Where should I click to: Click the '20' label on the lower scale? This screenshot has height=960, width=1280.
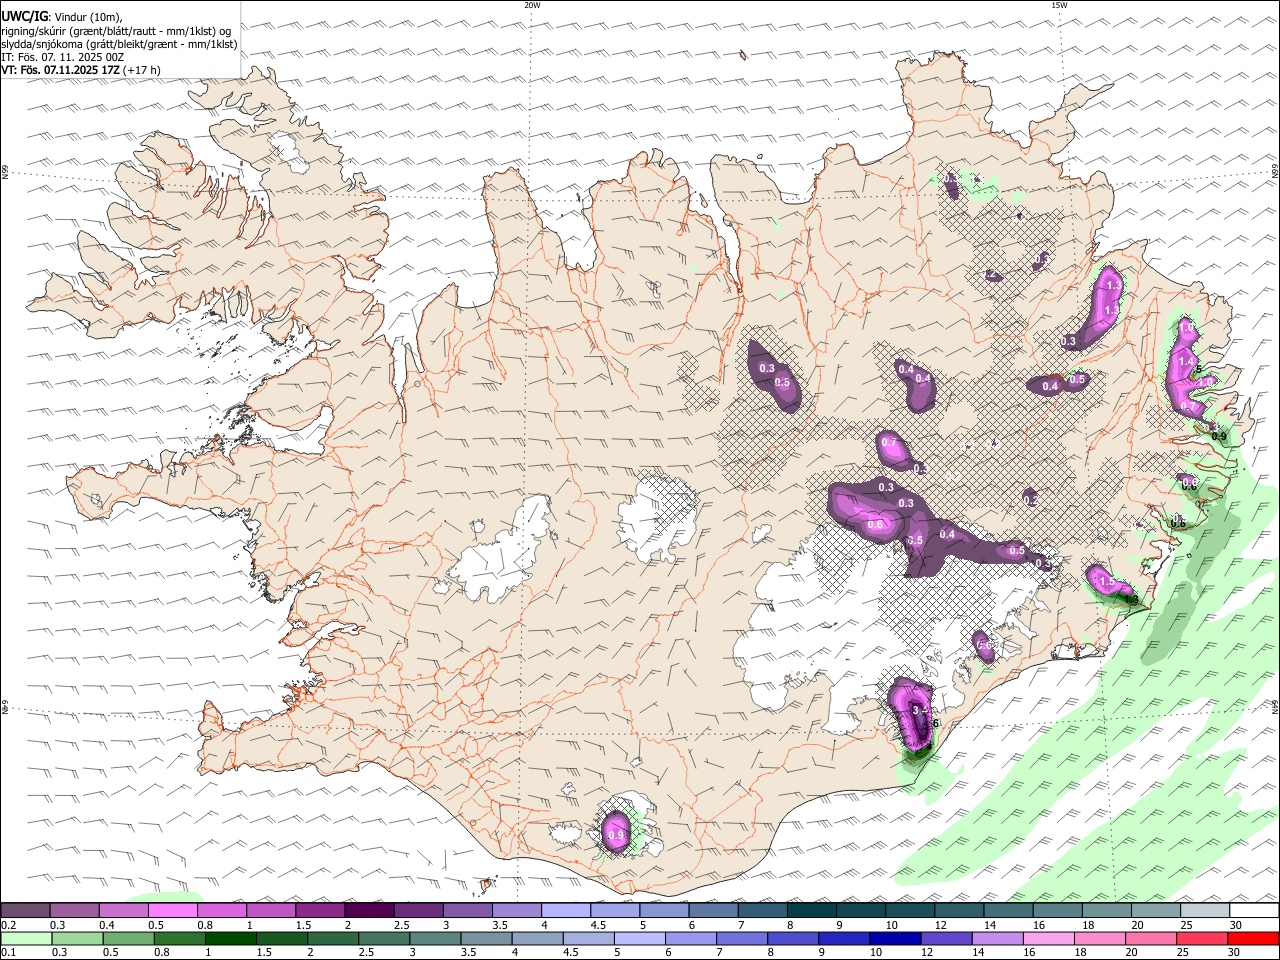click(x=1131, y=952)
